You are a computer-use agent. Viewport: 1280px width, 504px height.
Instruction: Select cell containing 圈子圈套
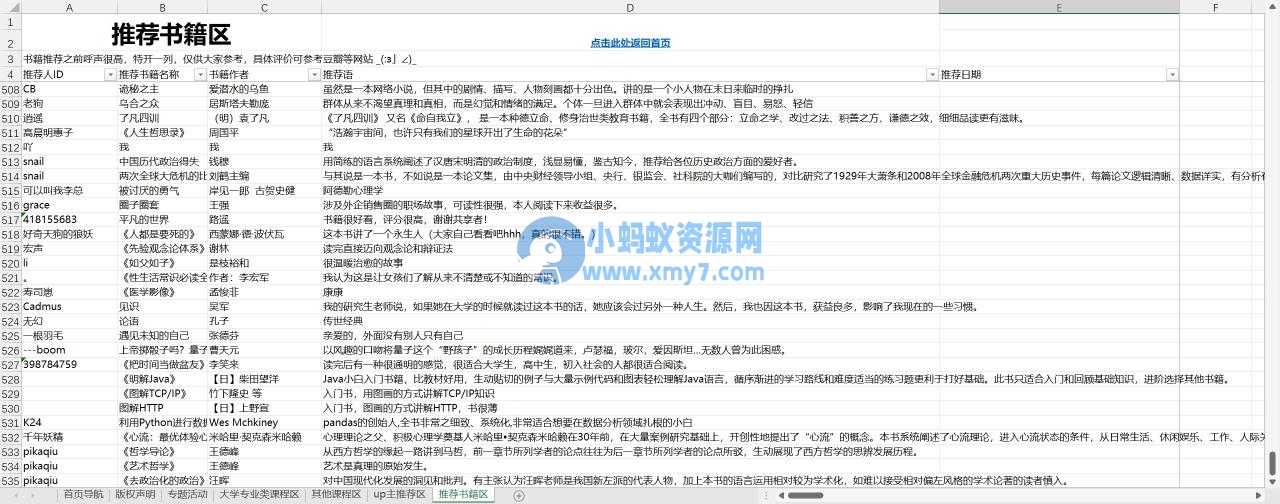pyautogui.click(x=162, y=205)
